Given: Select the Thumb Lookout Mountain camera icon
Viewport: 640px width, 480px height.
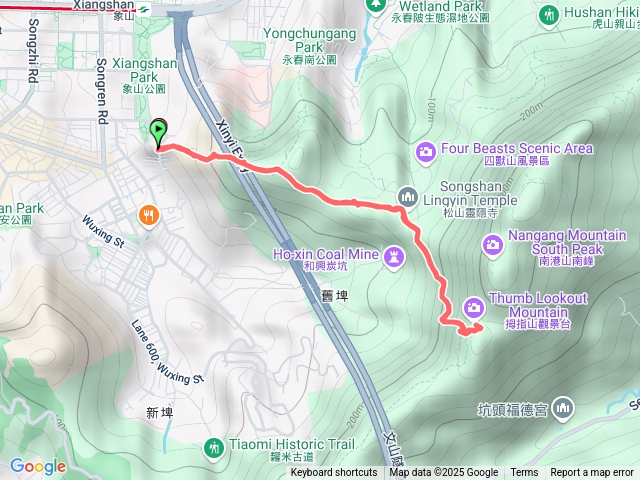Looking at the screenshot, I should pos(474,307).
